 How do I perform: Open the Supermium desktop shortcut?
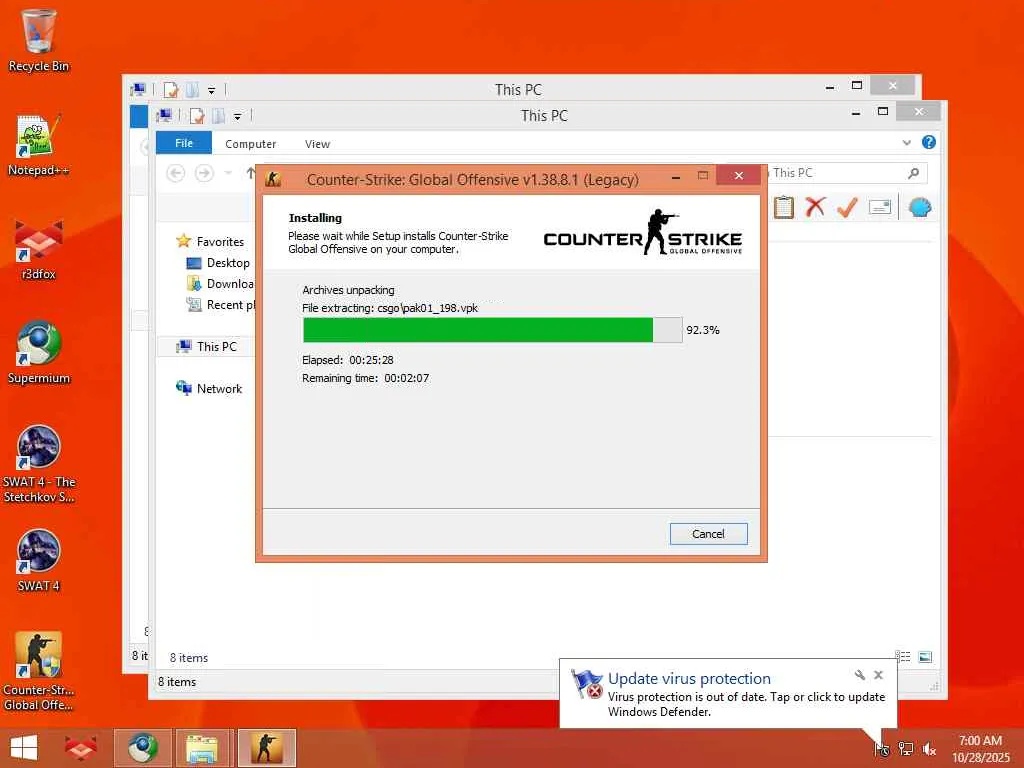tap(39, 353)
